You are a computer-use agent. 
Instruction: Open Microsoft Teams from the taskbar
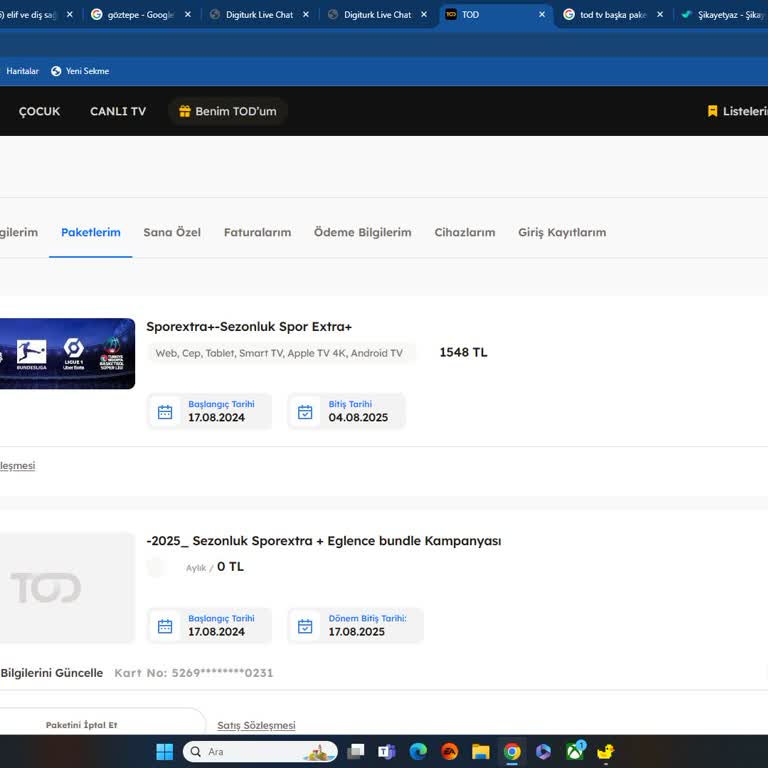(x=386, y=751)
